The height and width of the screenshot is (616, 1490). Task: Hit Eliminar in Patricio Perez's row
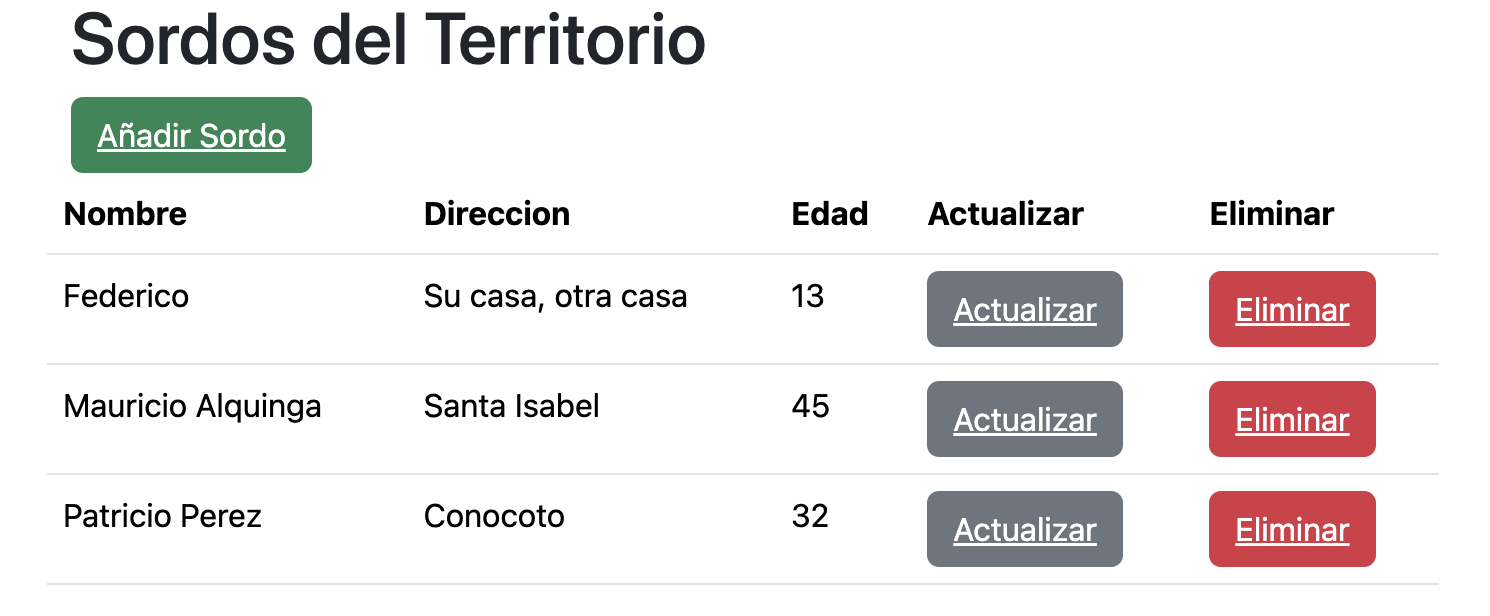(1292, 530)
